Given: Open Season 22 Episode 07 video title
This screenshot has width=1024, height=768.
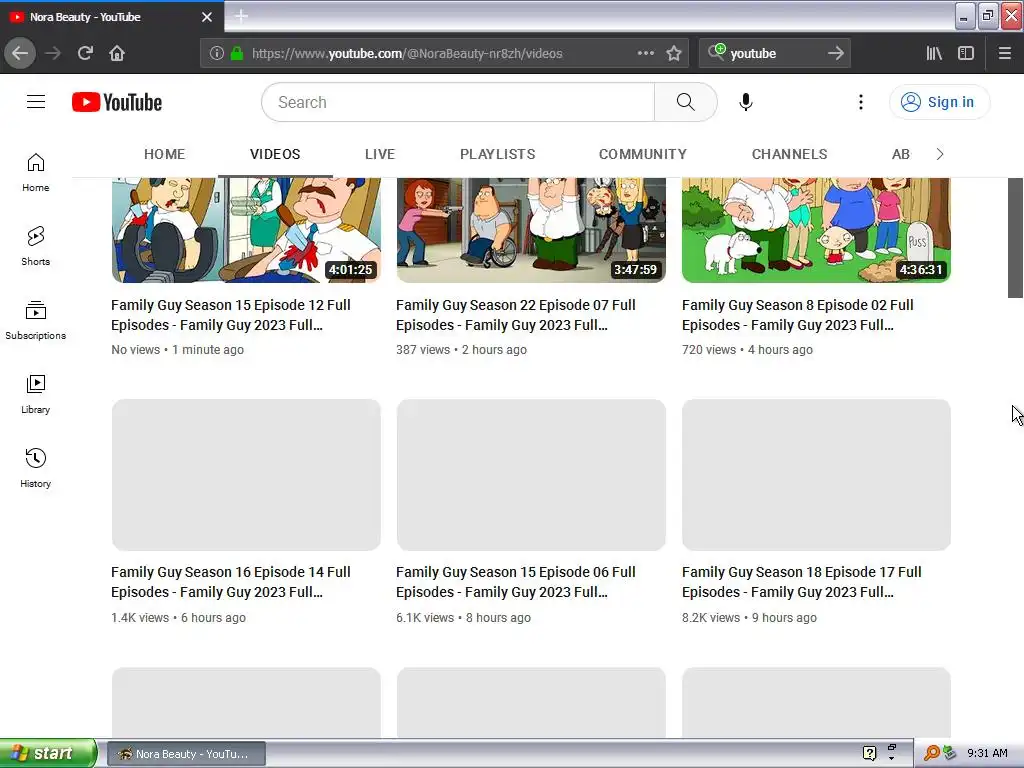Looking at the screenshot, I should tap(516, 315).
